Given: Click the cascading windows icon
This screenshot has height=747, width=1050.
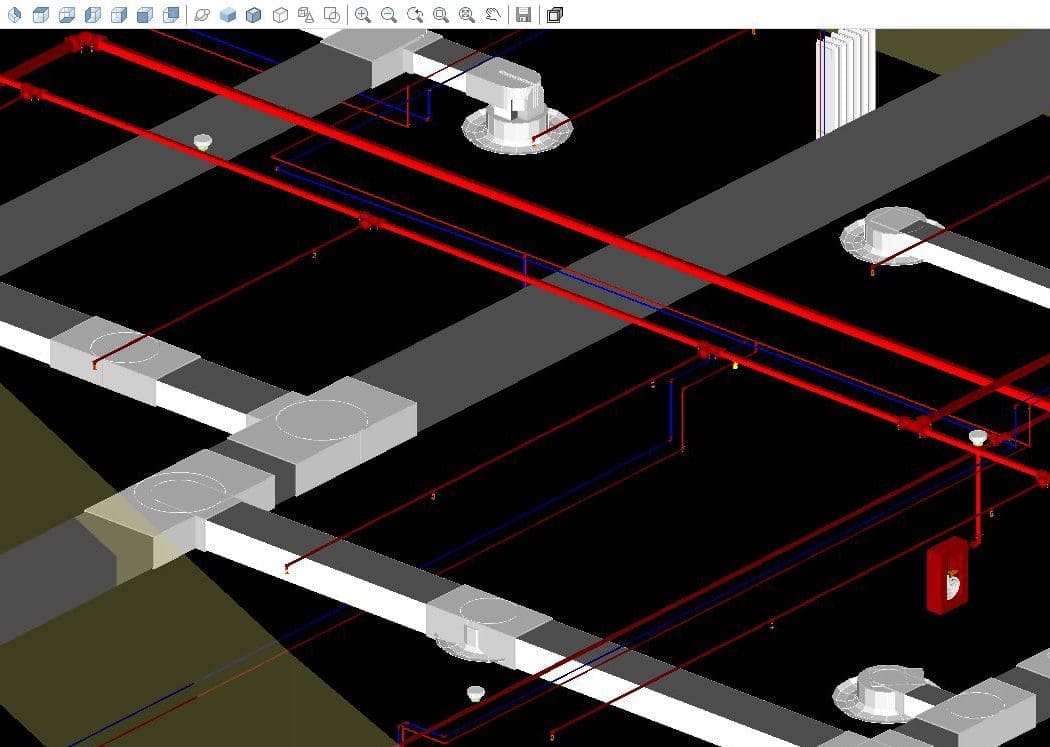Looking at the screenshot, I should tap(555, 14).
